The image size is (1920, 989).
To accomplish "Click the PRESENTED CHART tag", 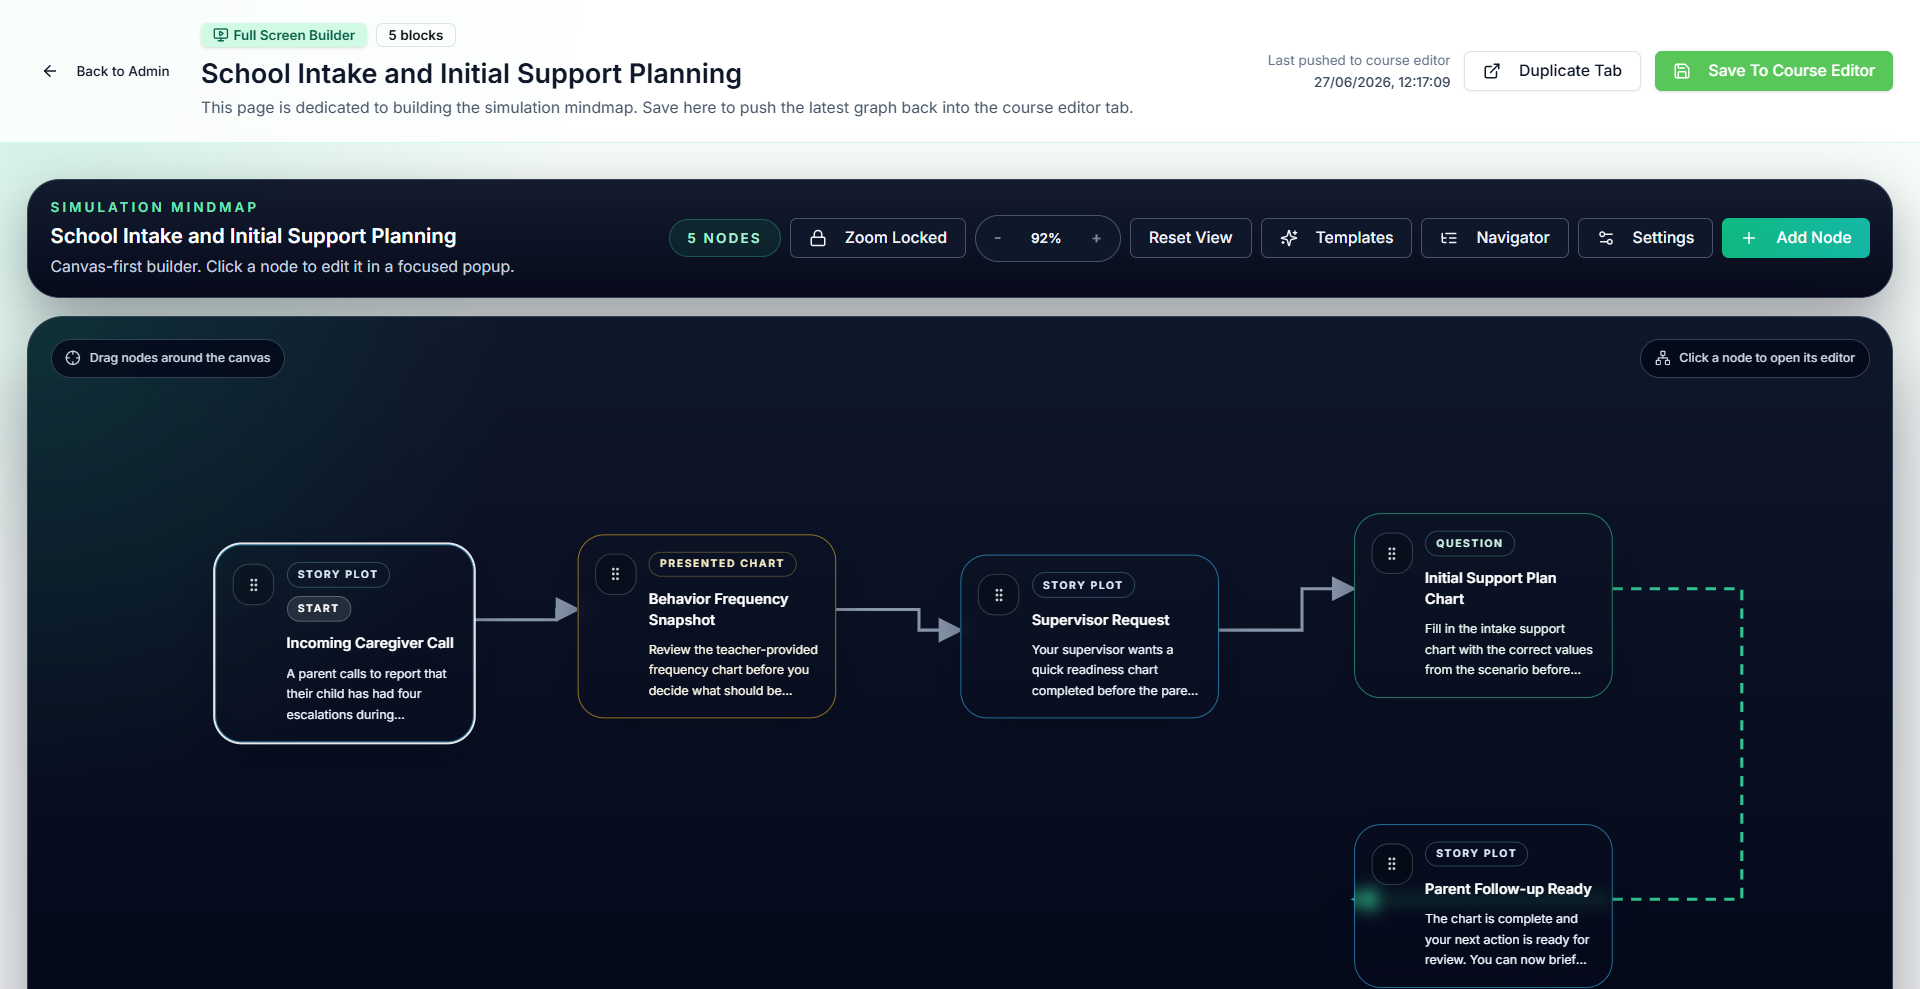I will point(721,564).
